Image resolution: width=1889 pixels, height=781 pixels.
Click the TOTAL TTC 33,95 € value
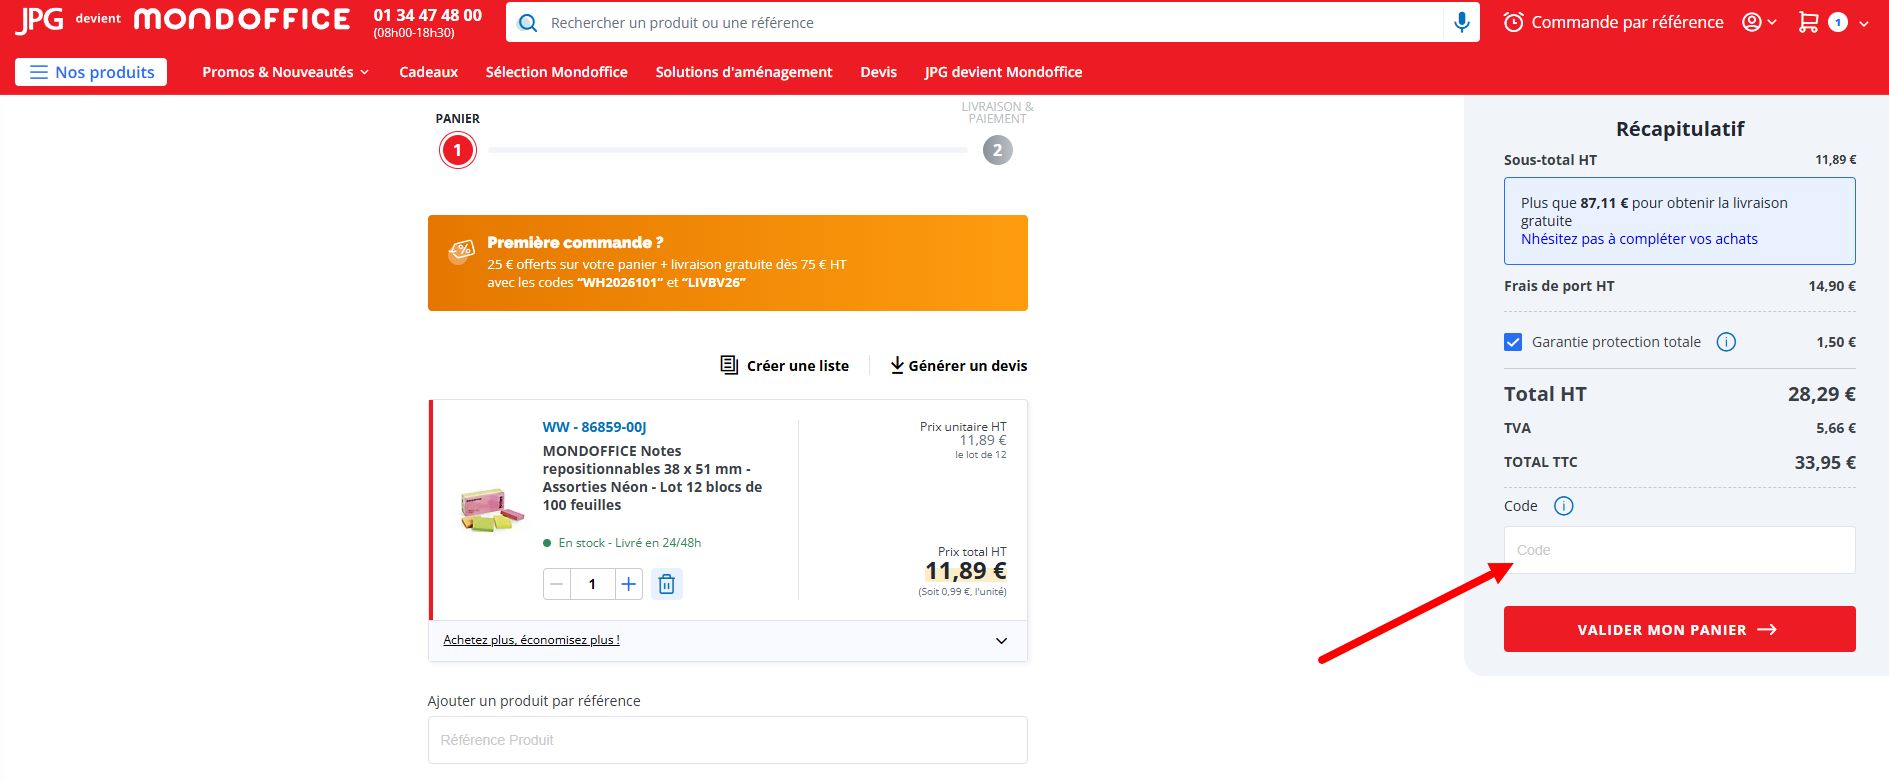click(x=1825, y=462)
